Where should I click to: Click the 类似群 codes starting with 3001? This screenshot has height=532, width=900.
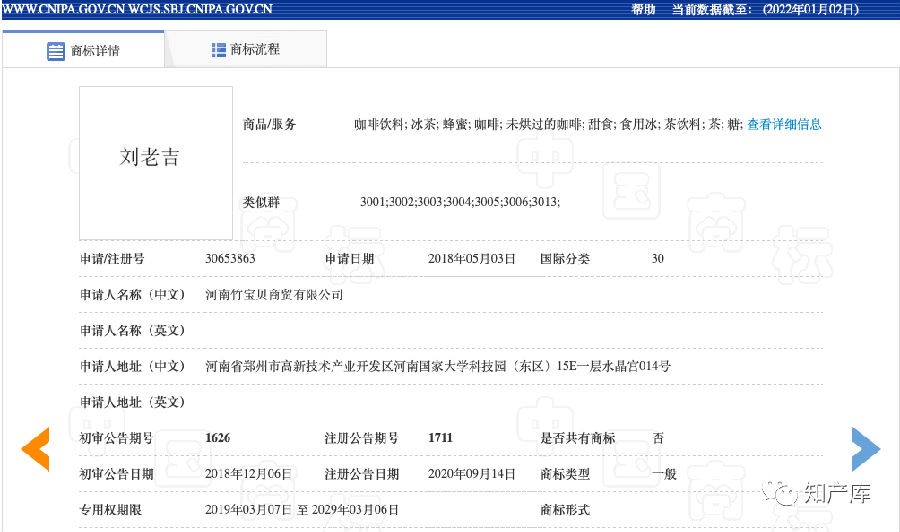click(459, 202)
